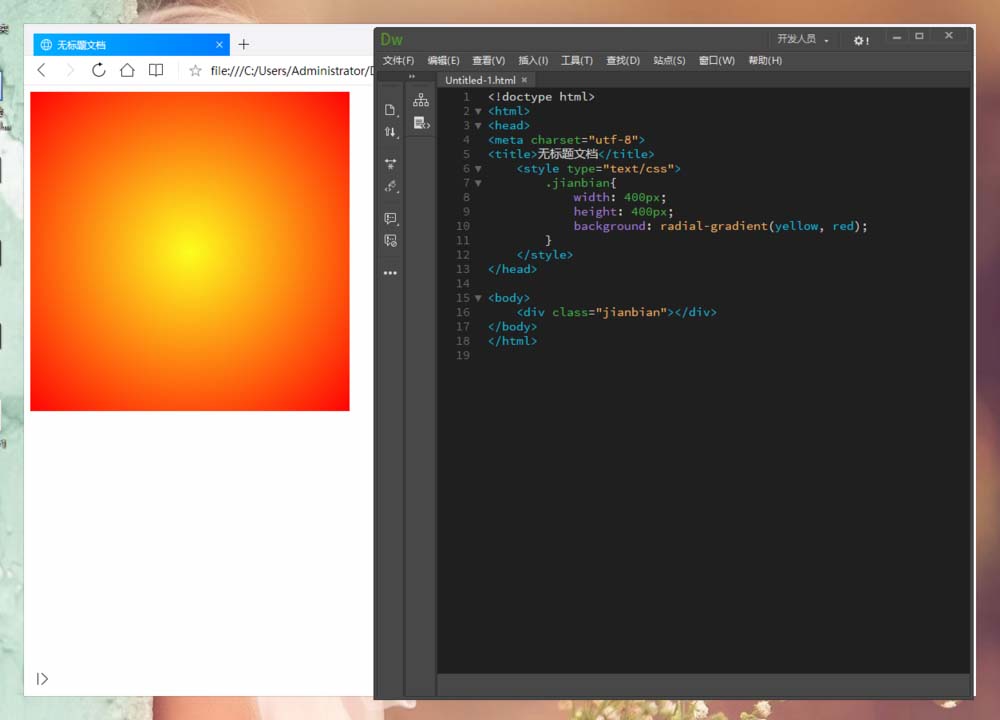Toggle the browser reading view book icon
The height and width of the screenshot is (720, 1000).
coord(156,70)
